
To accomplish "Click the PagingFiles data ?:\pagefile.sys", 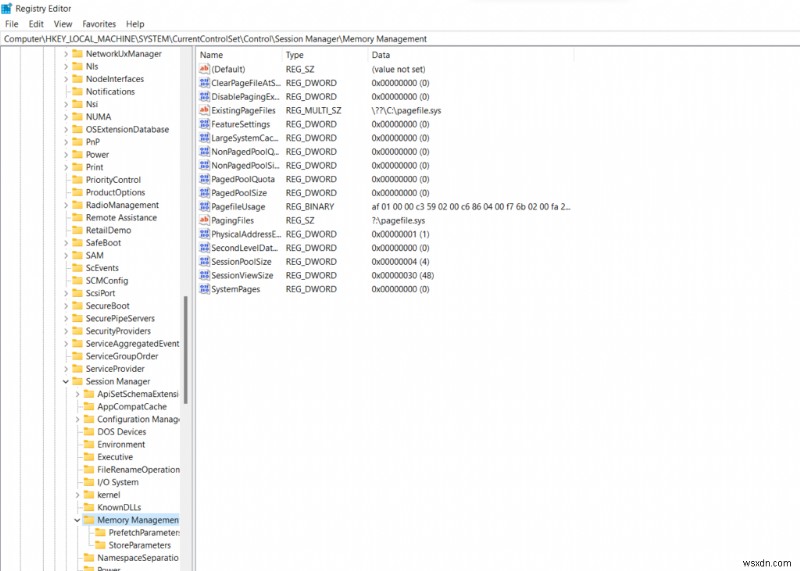I will (x=398, y=220).
